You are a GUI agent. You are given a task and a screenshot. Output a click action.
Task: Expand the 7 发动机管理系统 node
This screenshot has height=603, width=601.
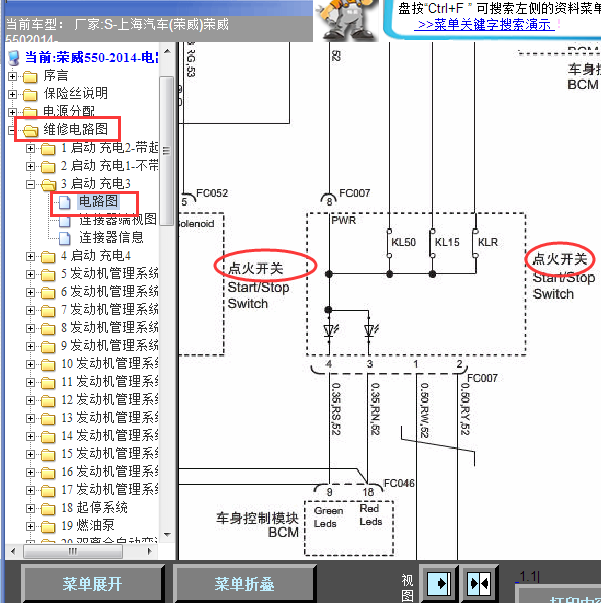30,310
